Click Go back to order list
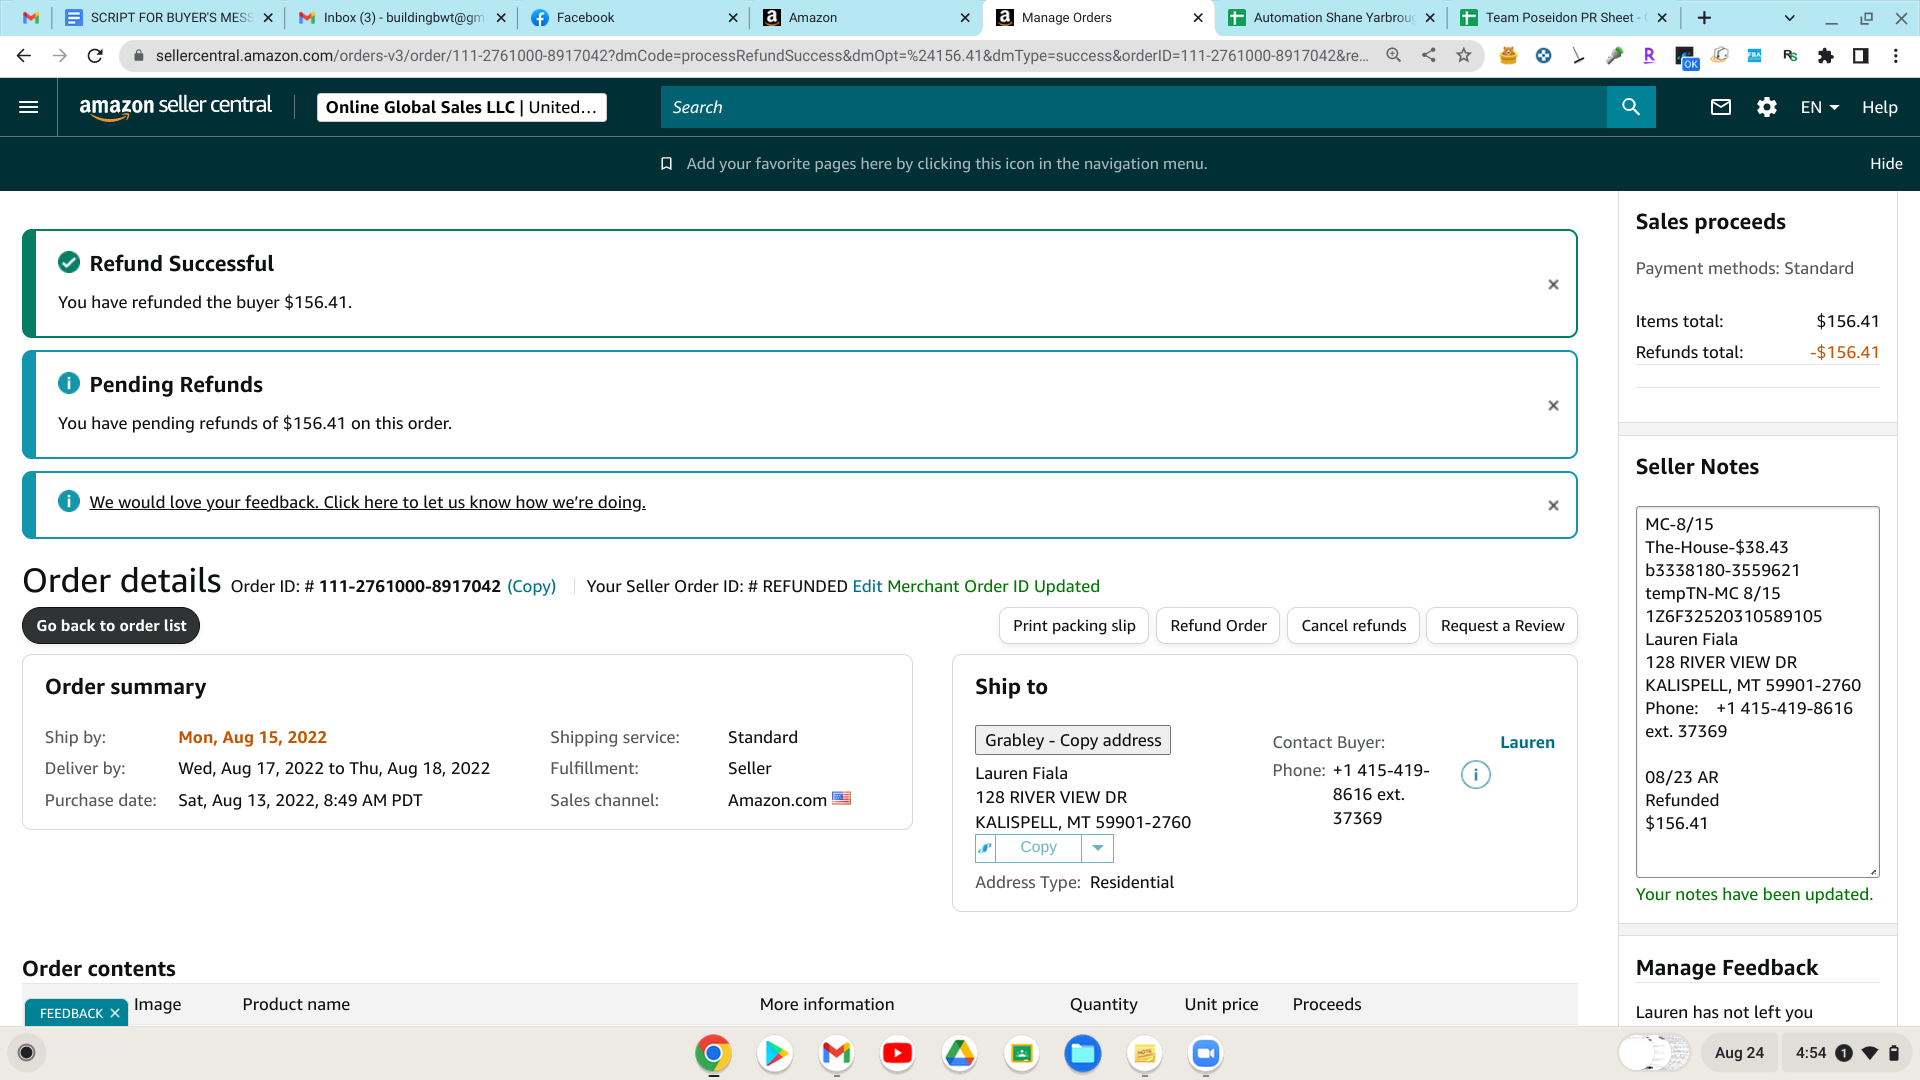Screen dimensions: 1920x1080 (x=111, y=626)
